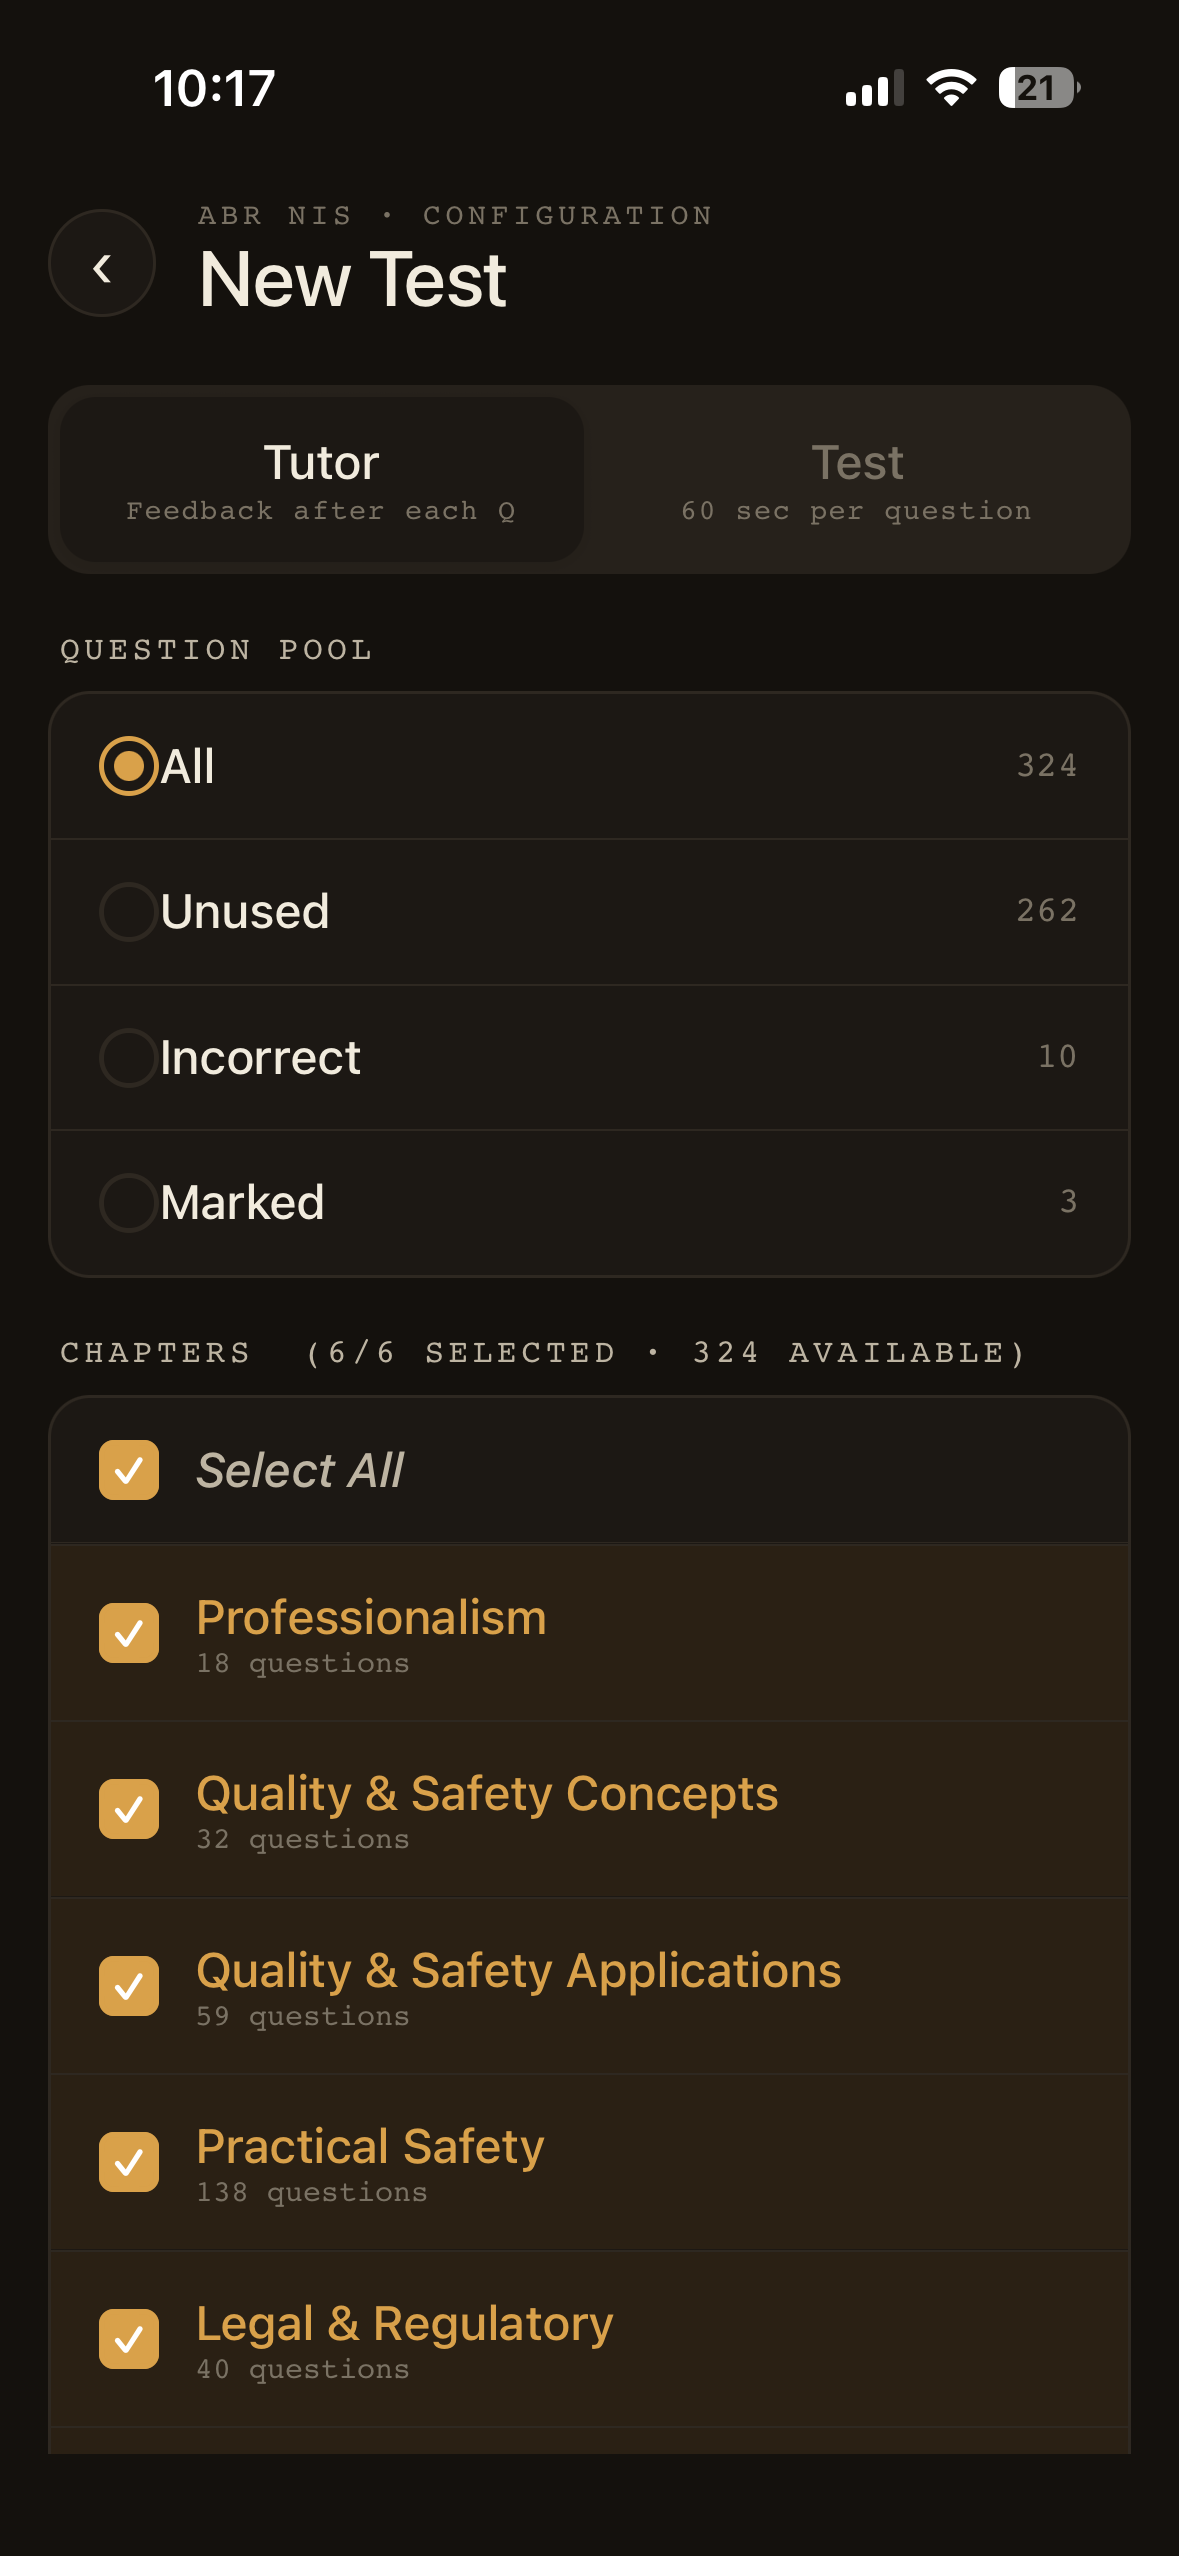Screen dimensions: 1179x2556
Task: Toggle the Practical Safety chapter checkbox
Action: click(129, 2162)
